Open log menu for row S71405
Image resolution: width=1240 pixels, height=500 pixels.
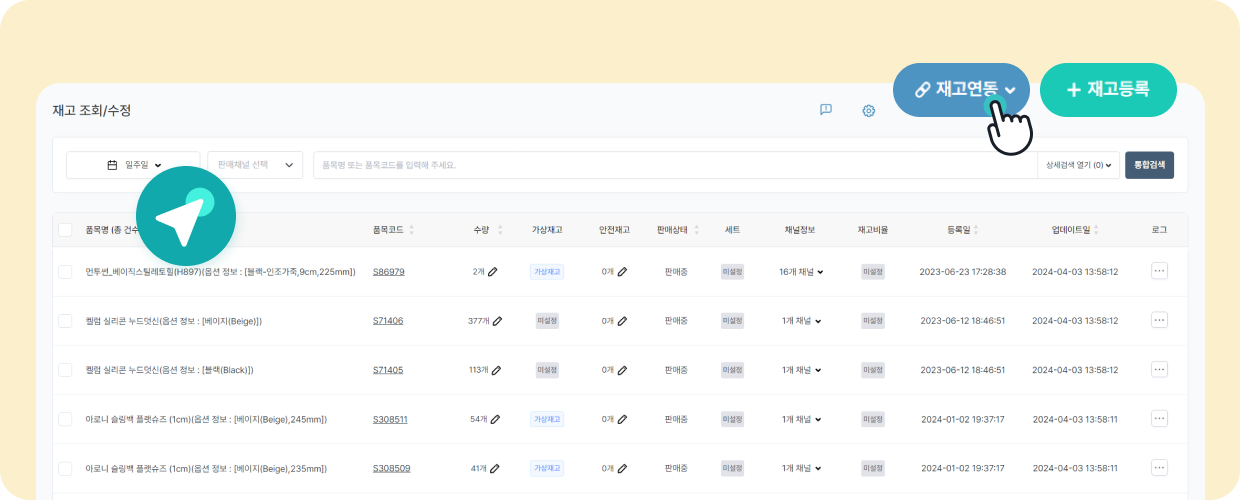[x=1159, y=369]
